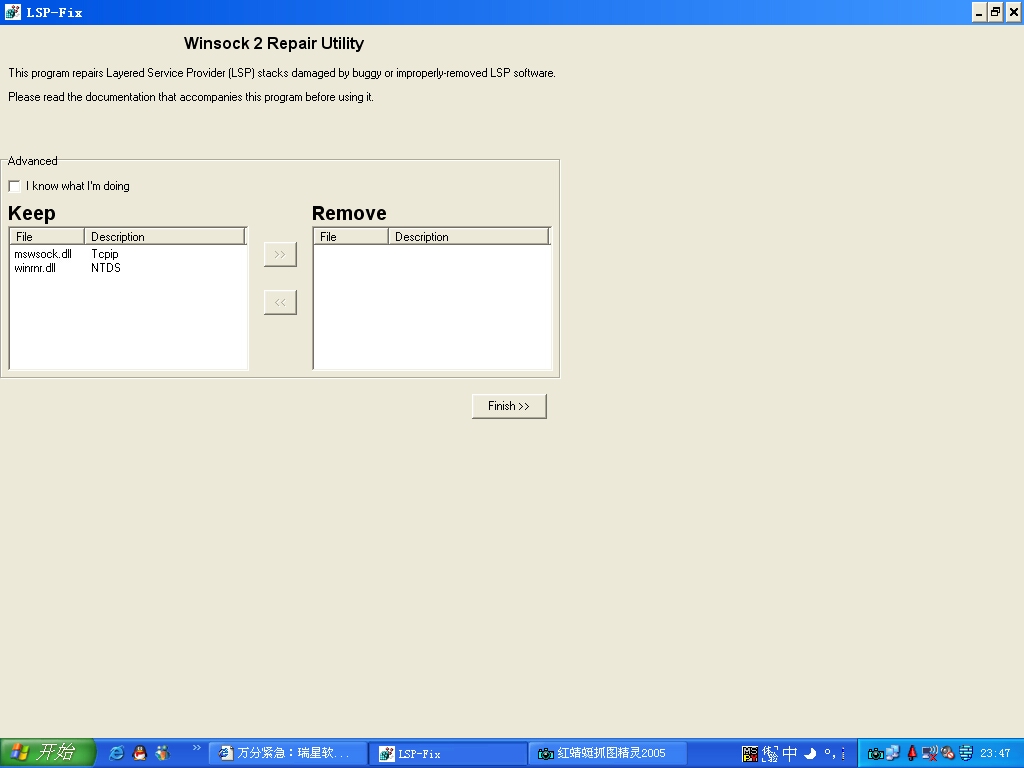This screenshot has height=768, width=1024.
Task: Toggle the 中 Chinese input mode
Action: (x=790, y=754)
